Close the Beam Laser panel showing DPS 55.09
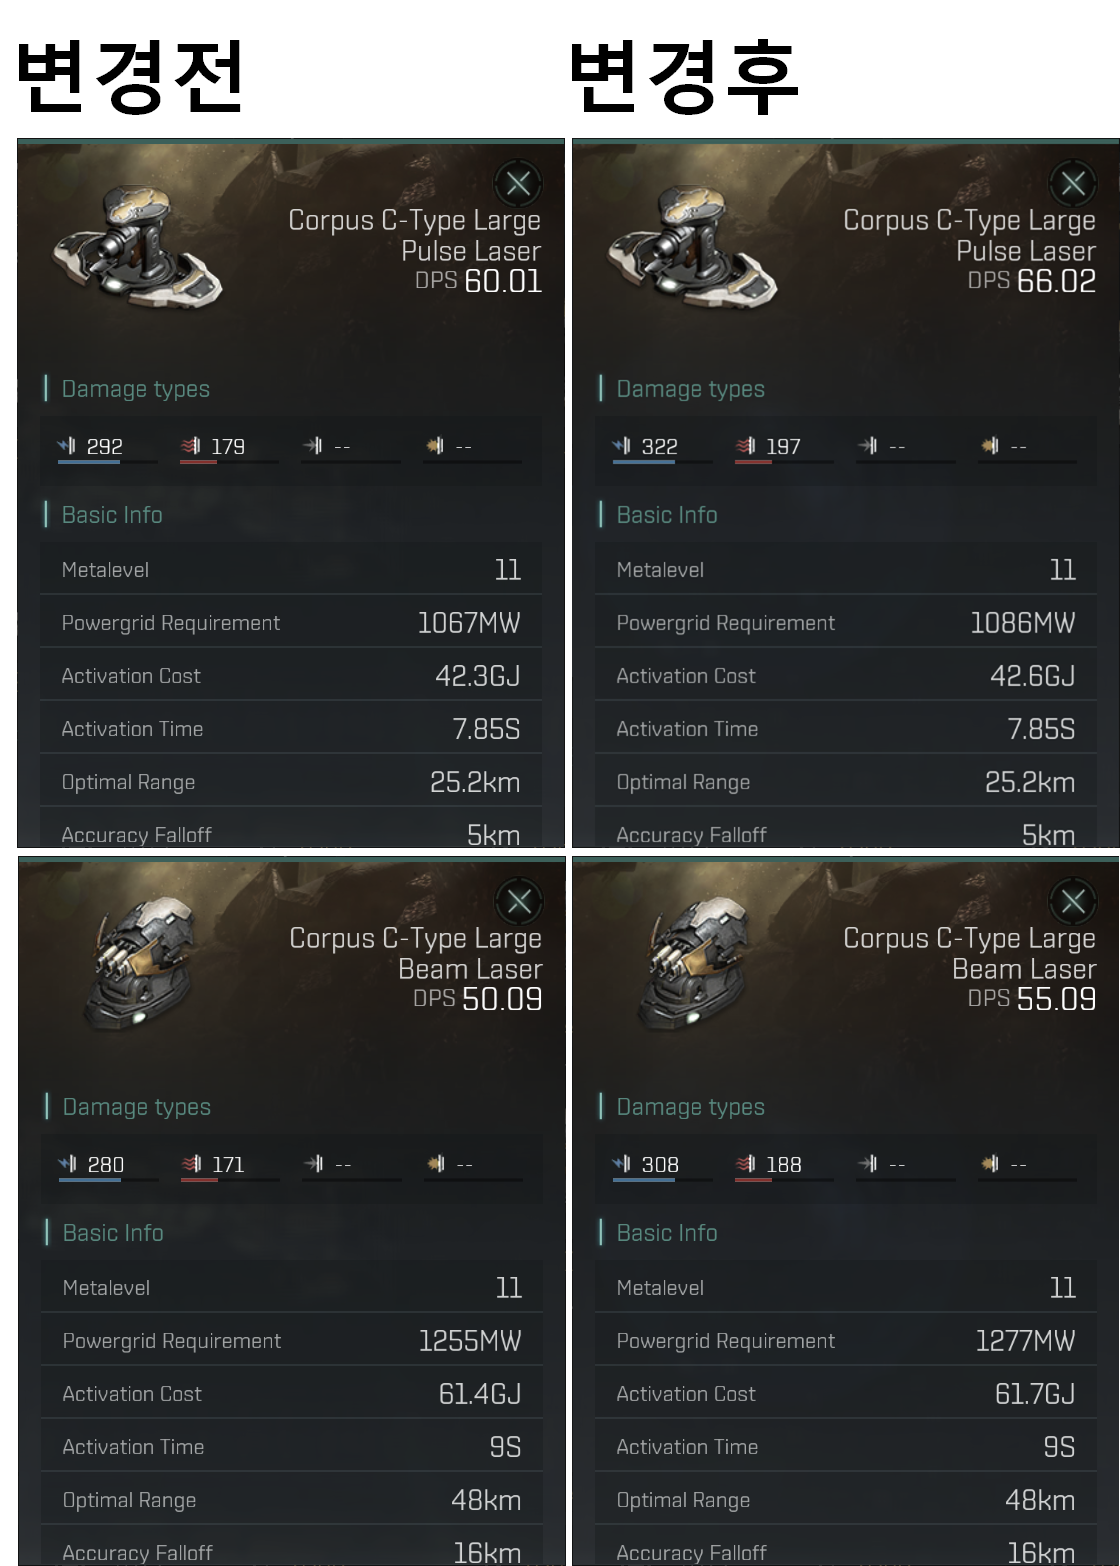Image resolution: width=1120 pixels, height=1566 pixels. 1073,901
